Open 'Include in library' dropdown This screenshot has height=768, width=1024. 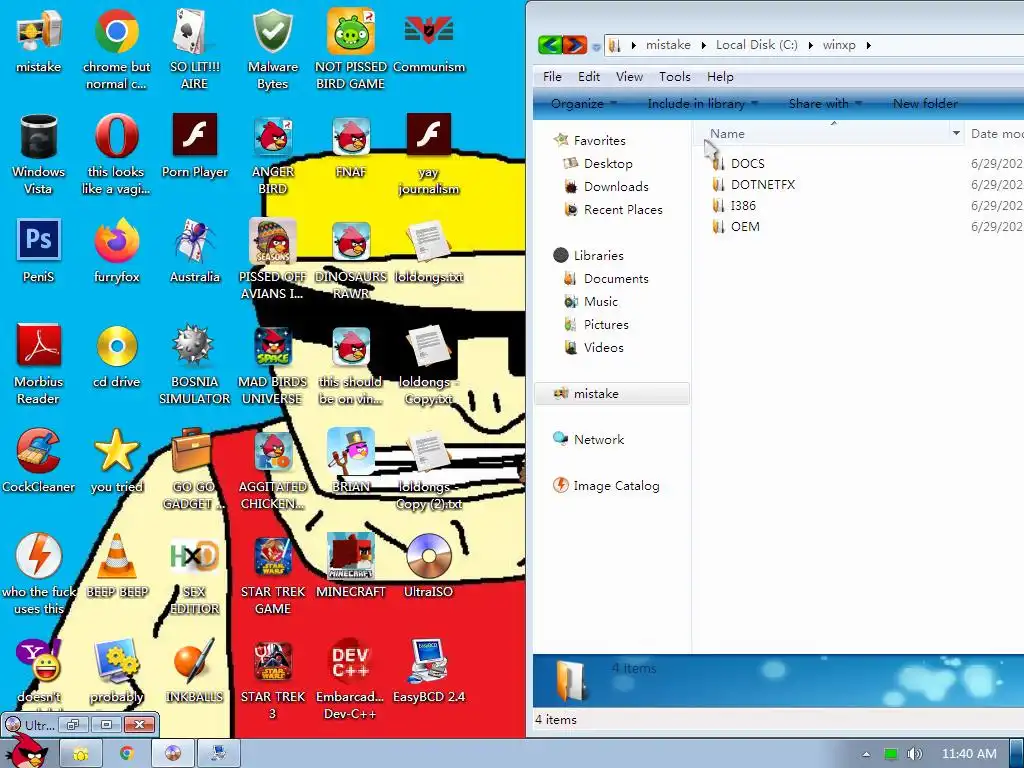click(x=703, y=103)
